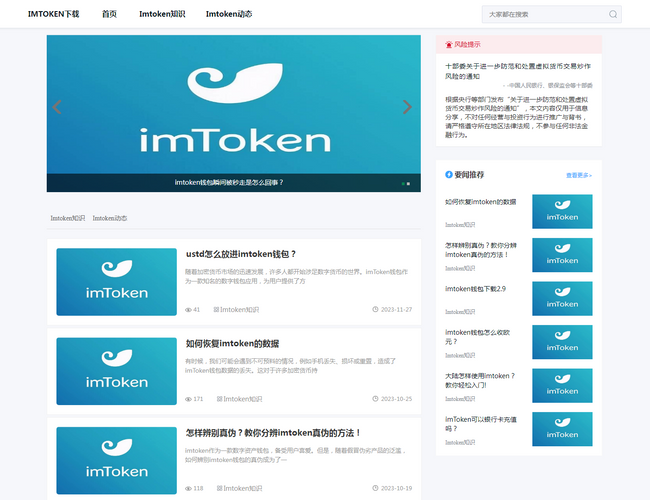Open 首页 in top navigation
Screen dimensions: 650x500
[x=109, y=14]
